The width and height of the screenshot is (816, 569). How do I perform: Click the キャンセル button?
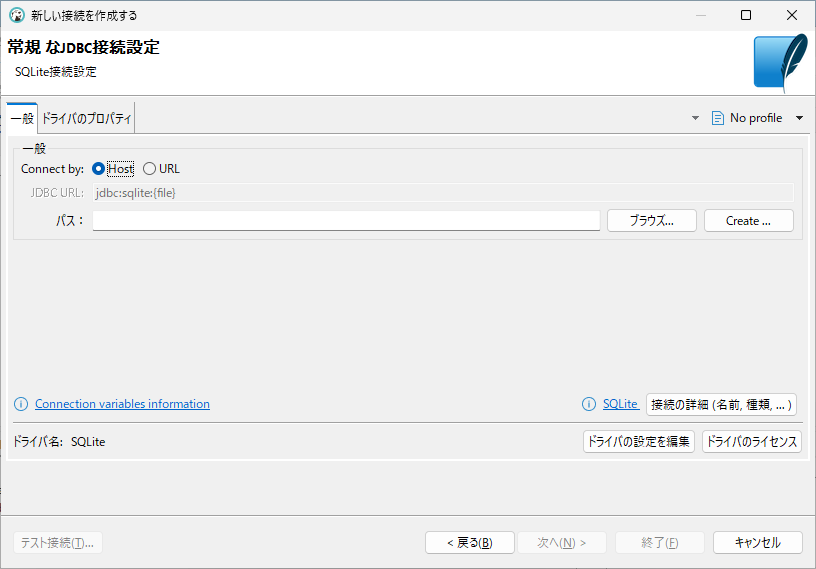(758, 542)
